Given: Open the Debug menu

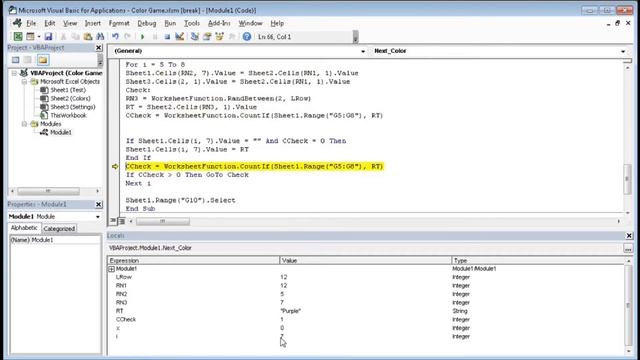Looking at the screenshot, I should pos(147,23).
